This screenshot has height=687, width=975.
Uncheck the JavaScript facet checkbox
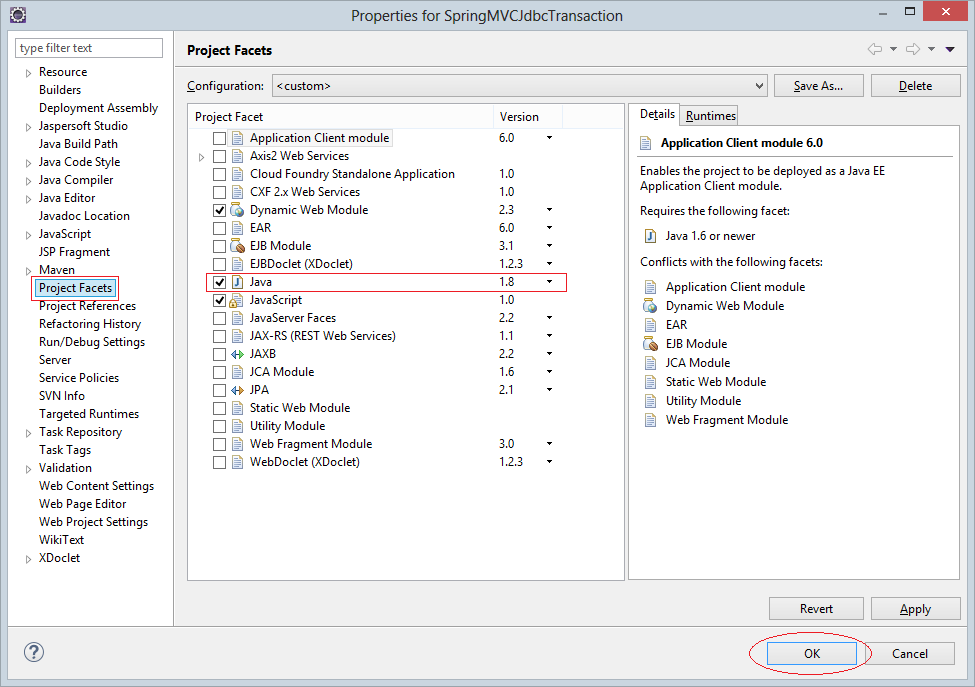click(x=219, y=300)
